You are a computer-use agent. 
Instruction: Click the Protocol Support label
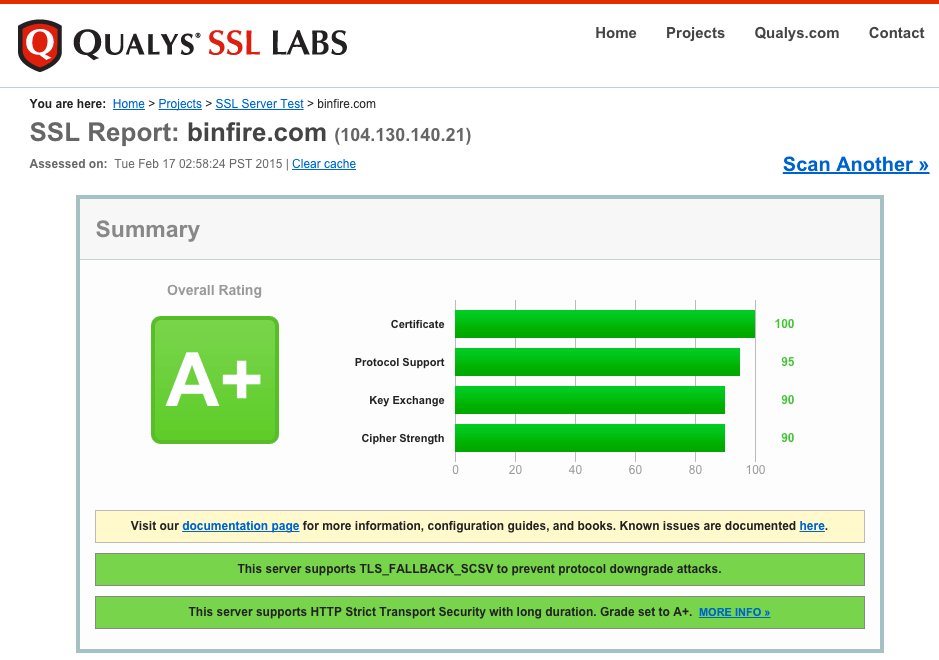tap(399, 362)
